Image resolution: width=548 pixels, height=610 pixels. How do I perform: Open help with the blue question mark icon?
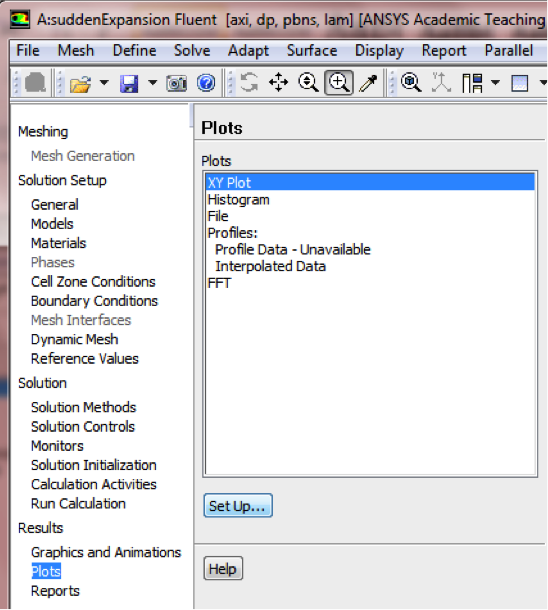point(206,82)
